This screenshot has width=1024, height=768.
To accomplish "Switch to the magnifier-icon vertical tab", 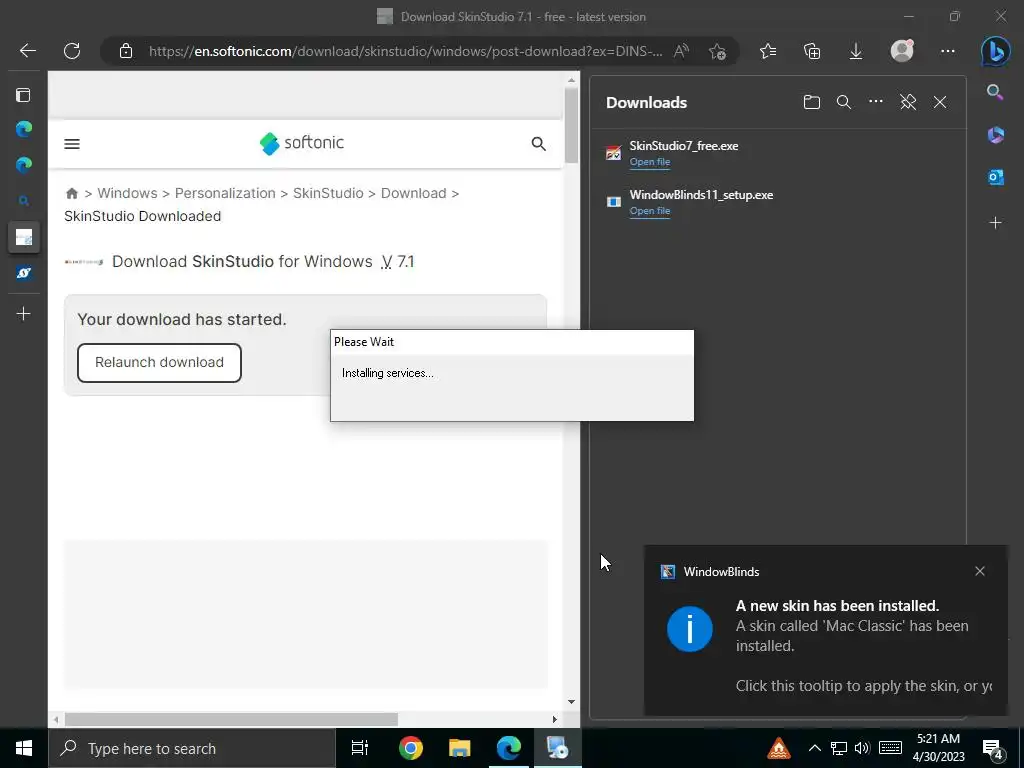I will tap(24, 201).
